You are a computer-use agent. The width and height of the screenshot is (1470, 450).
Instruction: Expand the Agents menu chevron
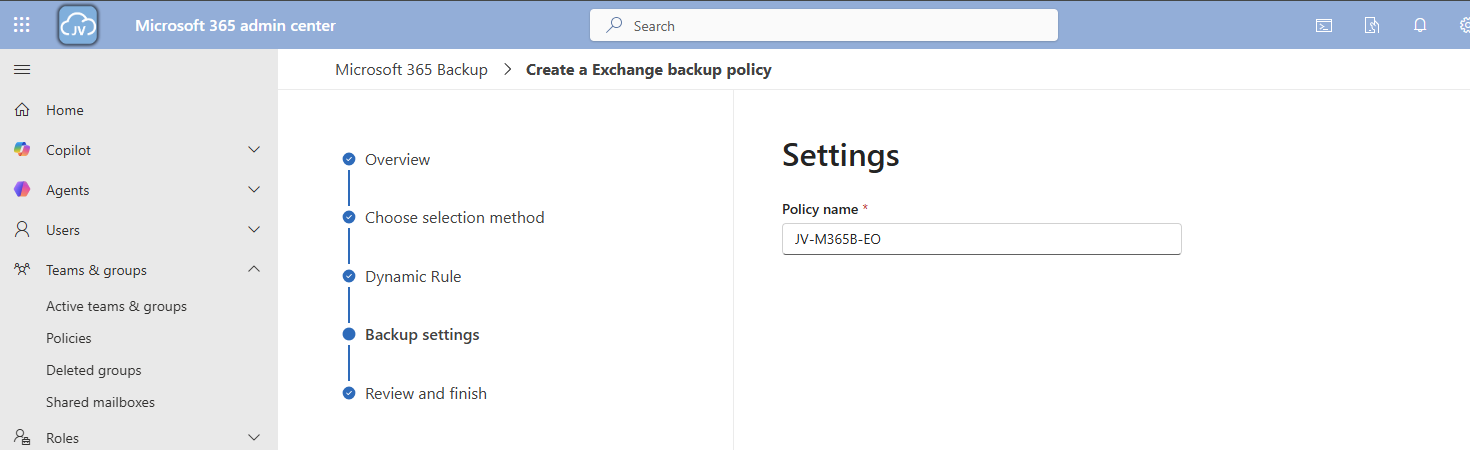click(254, 190)
